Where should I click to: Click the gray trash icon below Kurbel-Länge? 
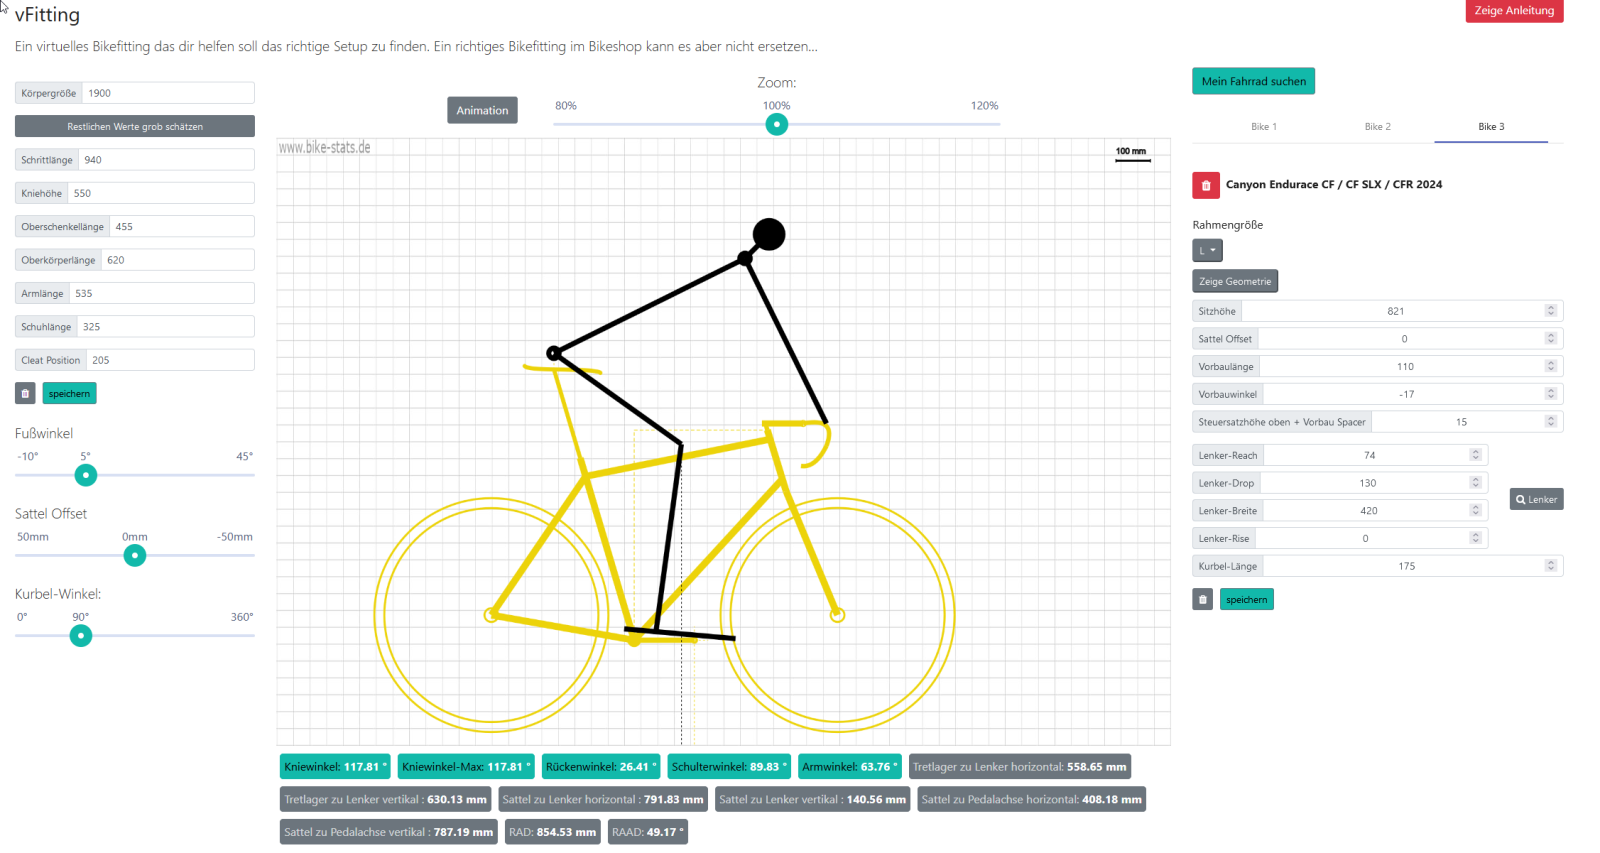click(1203, 600)
